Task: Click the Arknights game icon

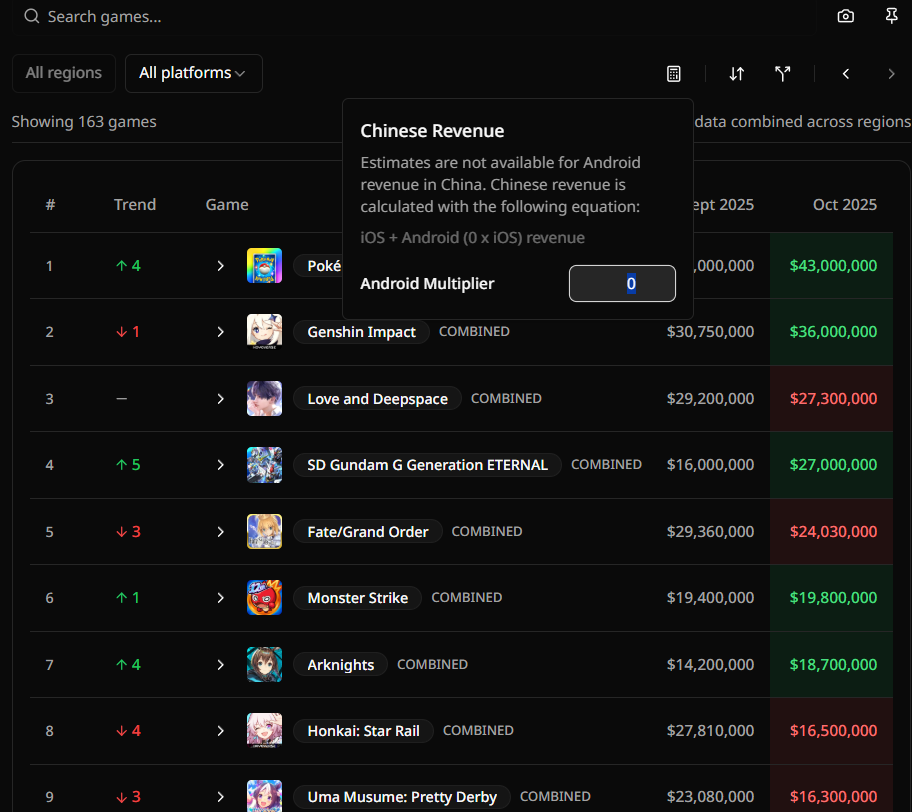Action: (264, 665)
